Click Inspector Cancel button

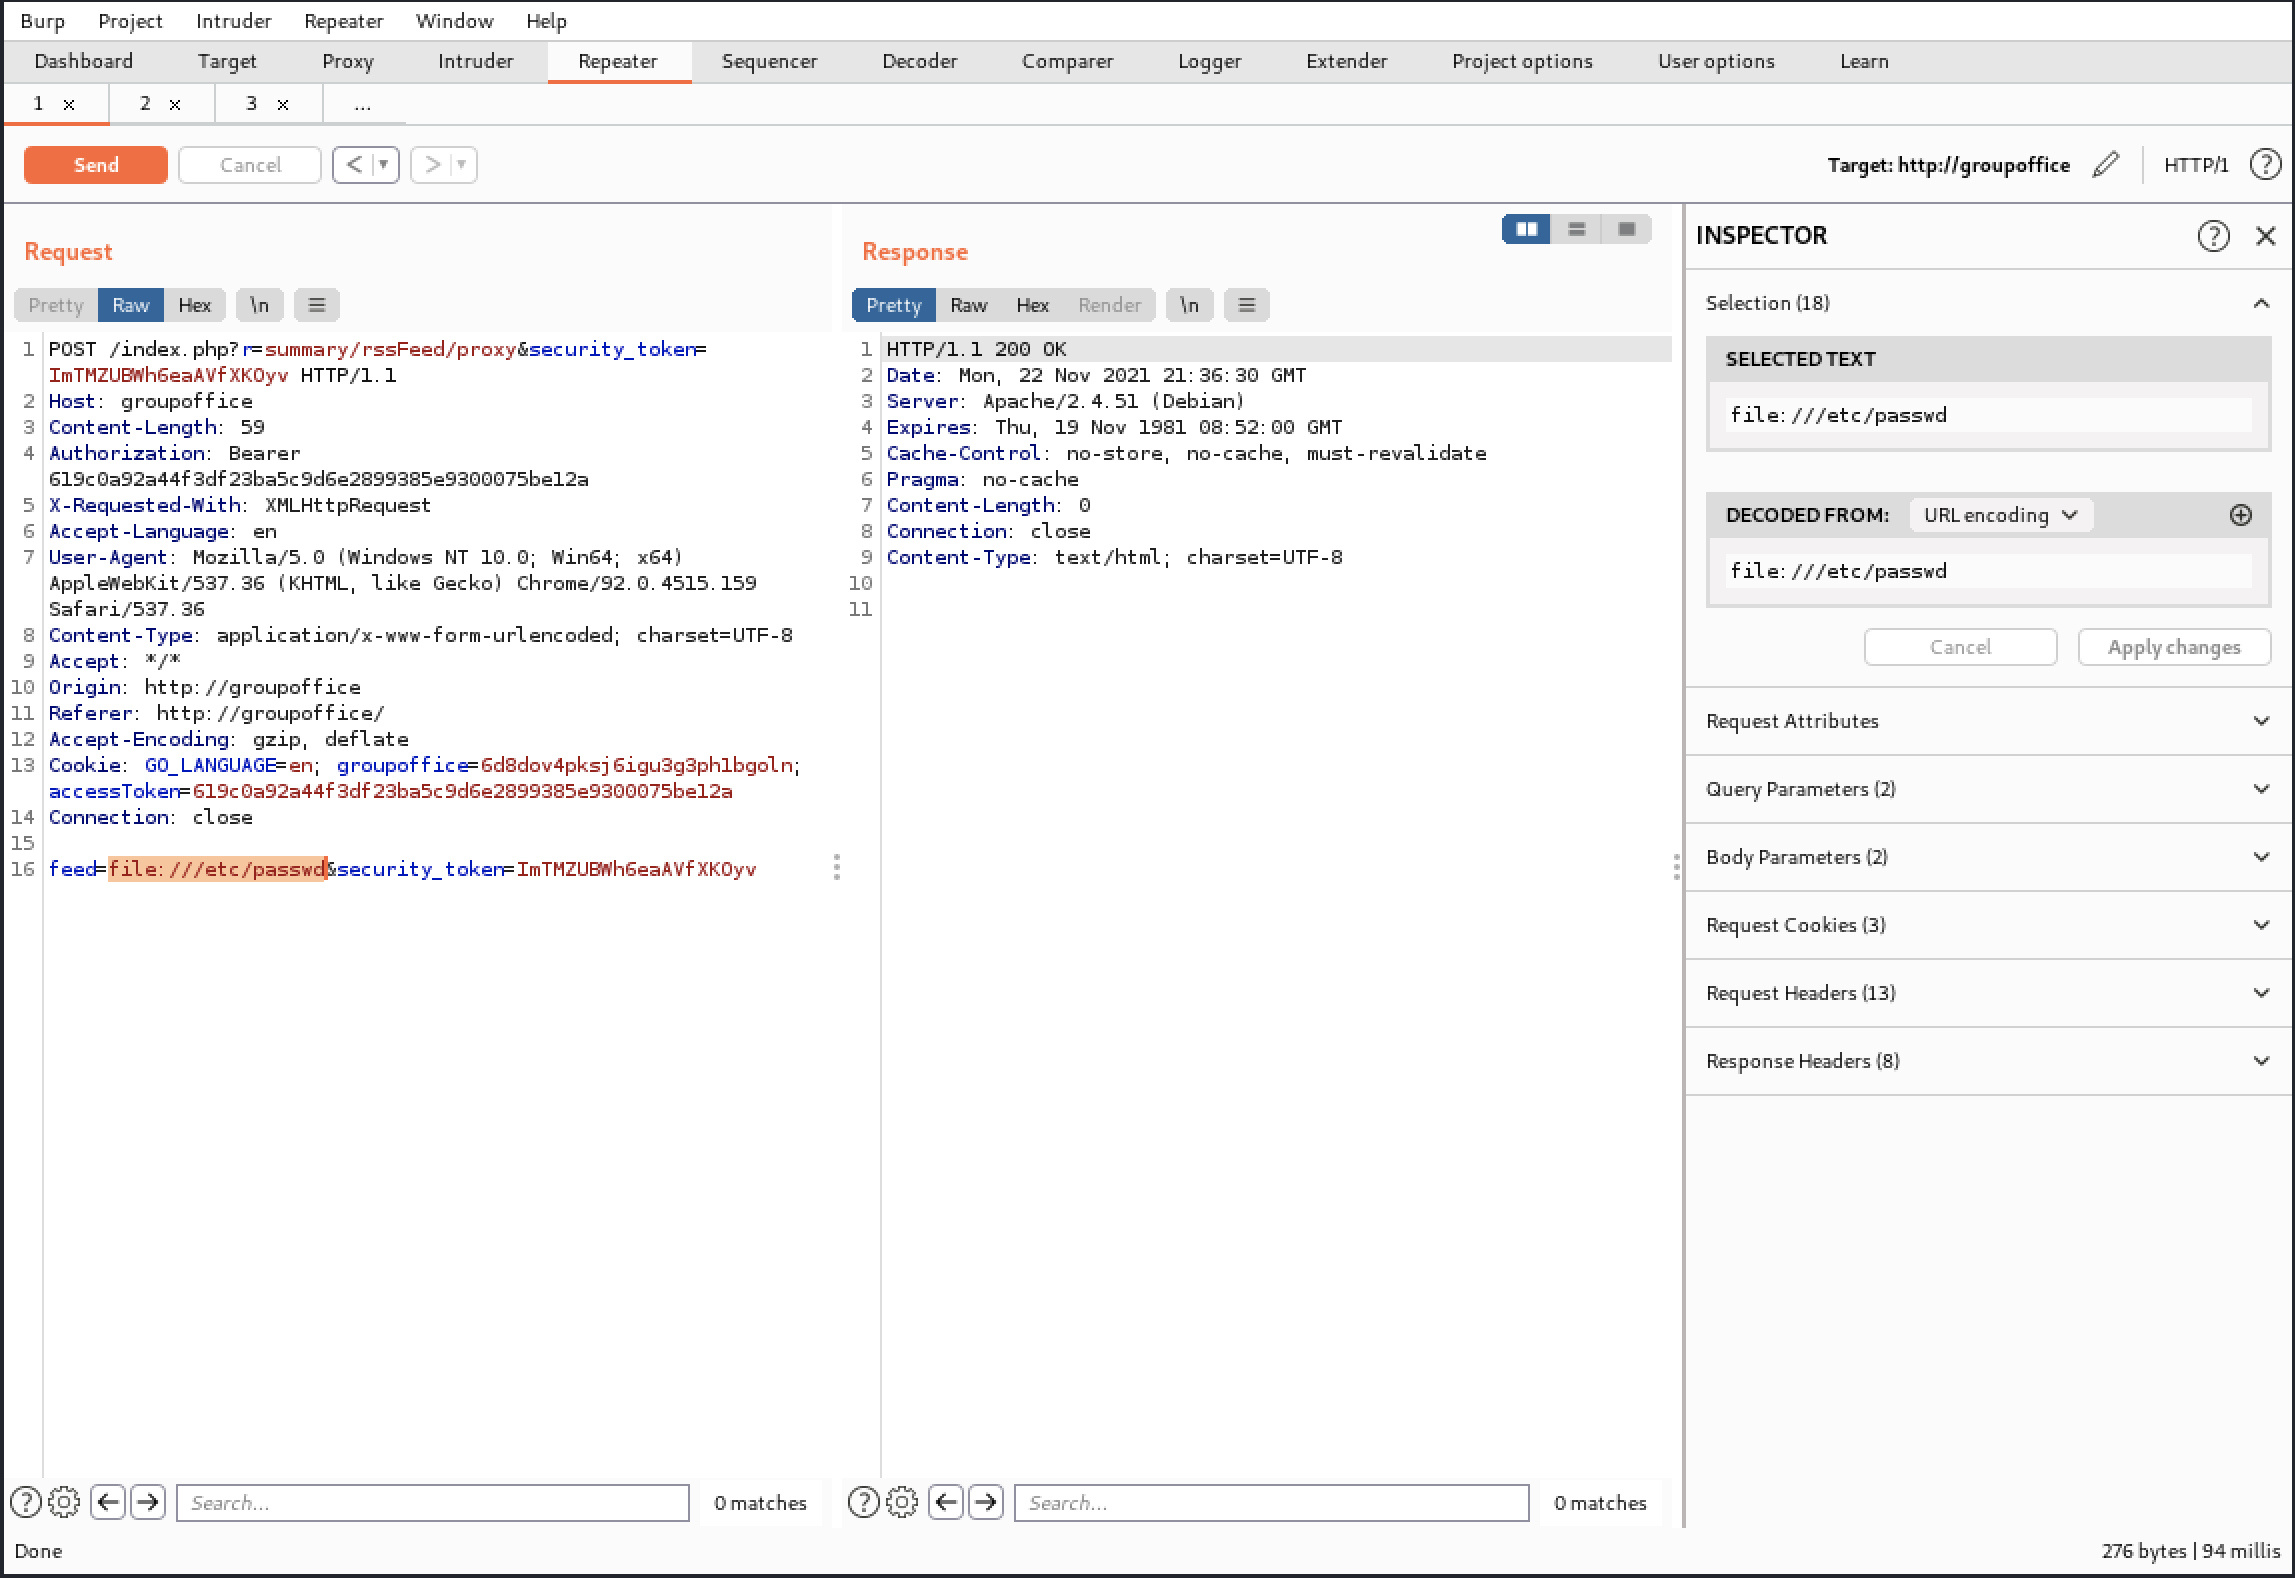(1960, 647)
